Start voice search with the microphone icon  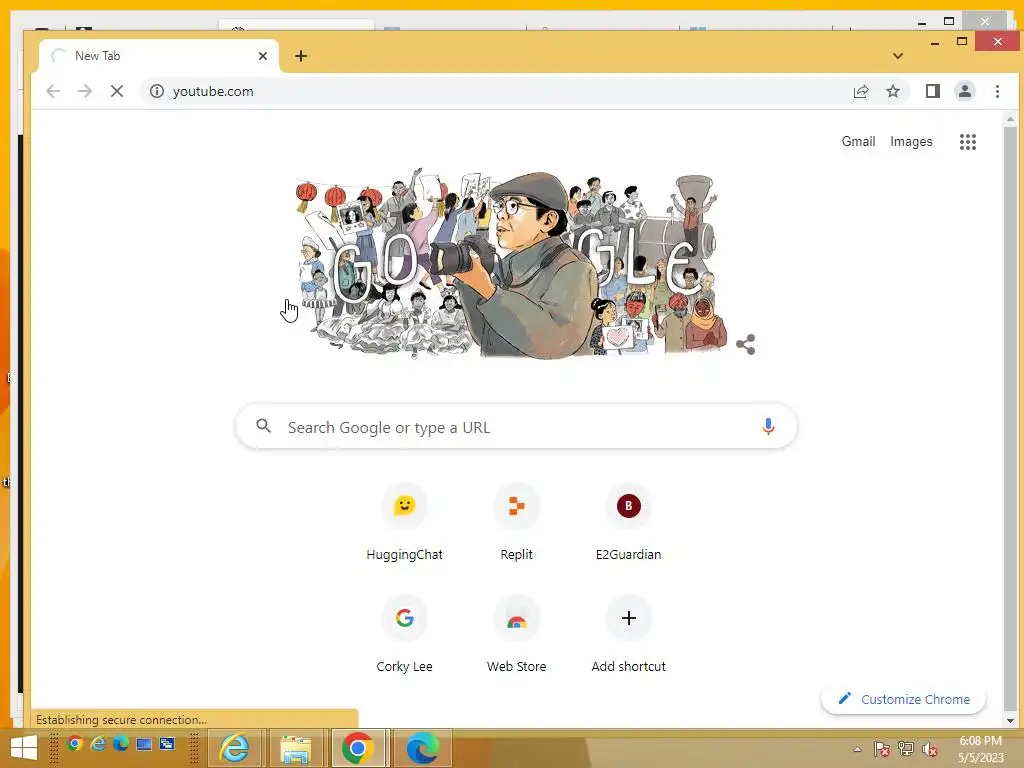[x=768, y=426]
